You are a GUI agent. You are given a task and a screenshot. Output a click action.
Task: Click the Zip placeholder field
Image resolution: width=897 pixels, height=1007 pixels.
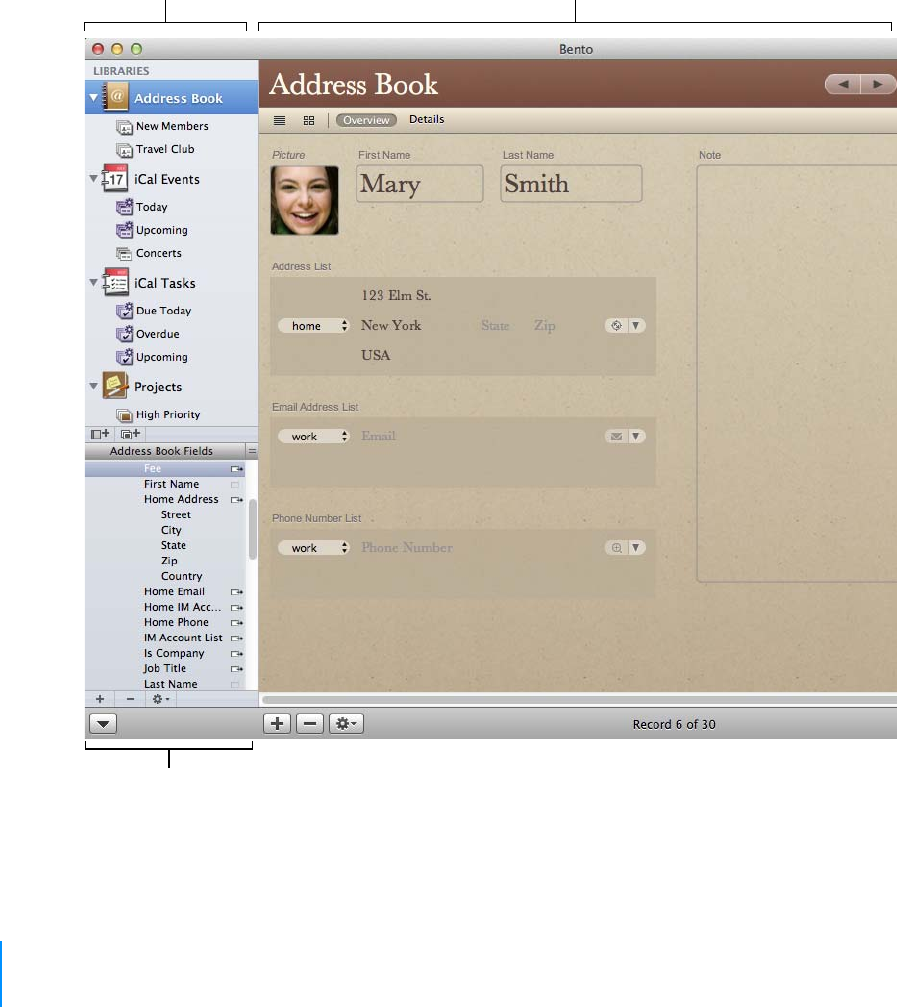coord(544,326)
